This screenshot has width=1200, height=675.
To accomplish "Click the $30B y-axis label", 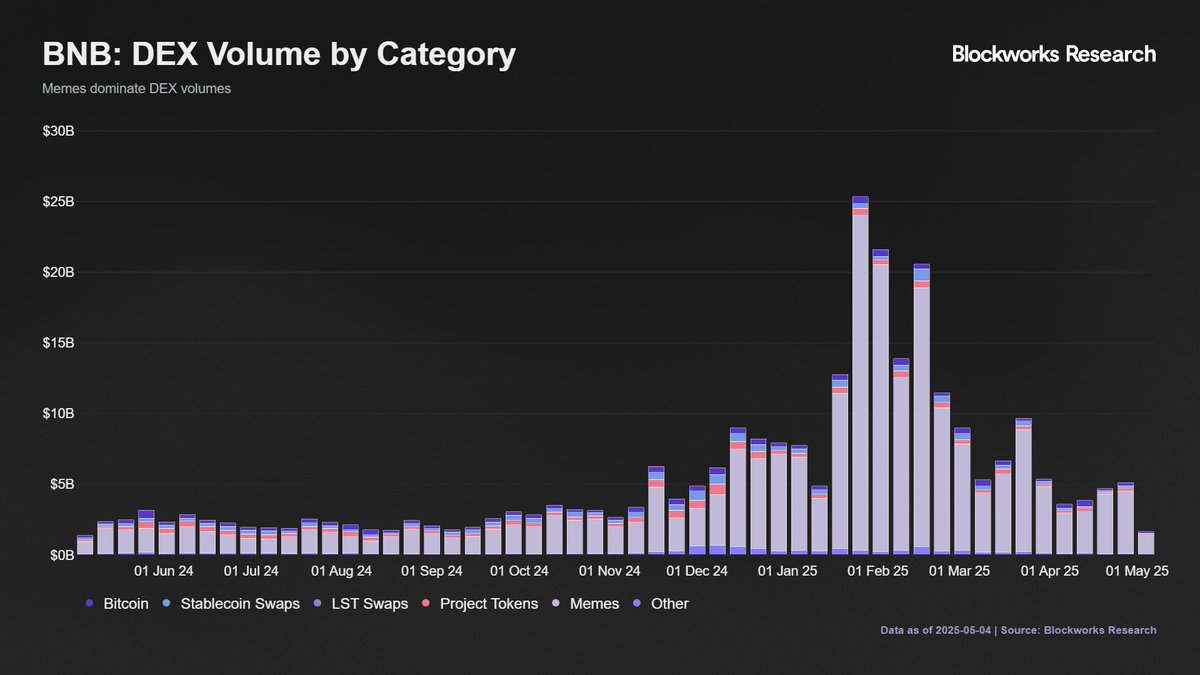I will [58, 131].
